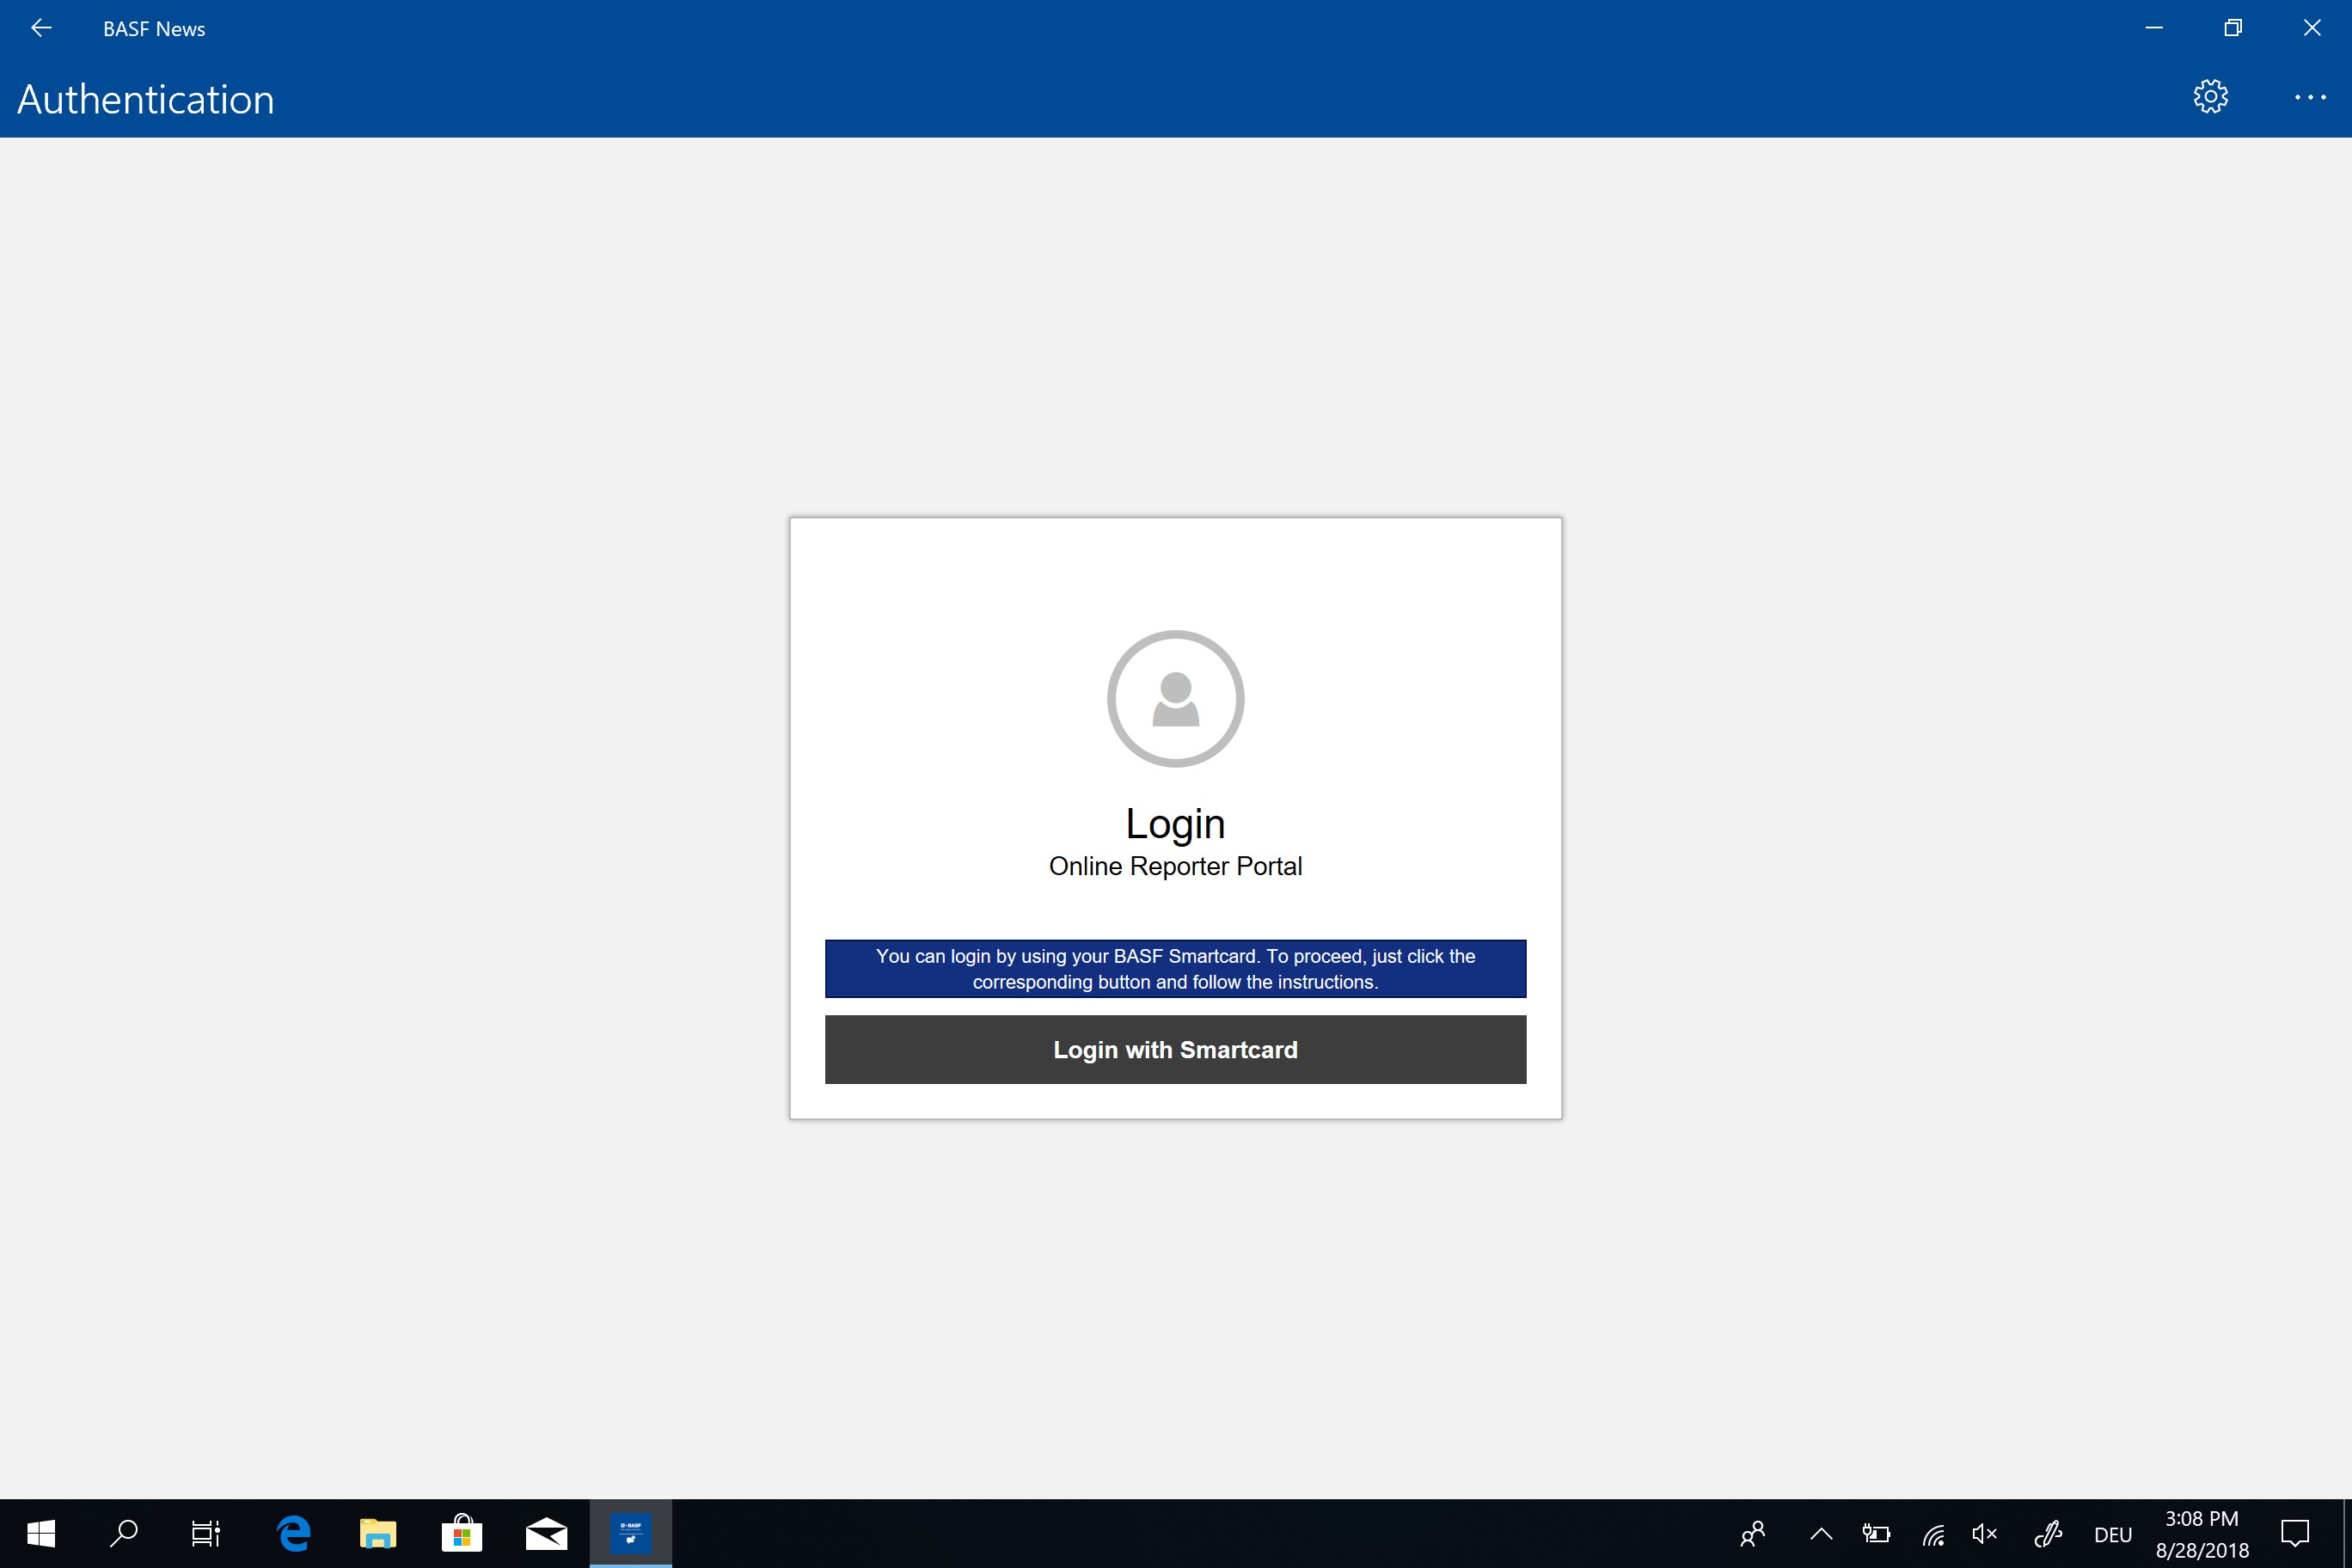2352x1568 pixels.
Task: Click the People icon in the system tray
Action: pos(1753,1533)
